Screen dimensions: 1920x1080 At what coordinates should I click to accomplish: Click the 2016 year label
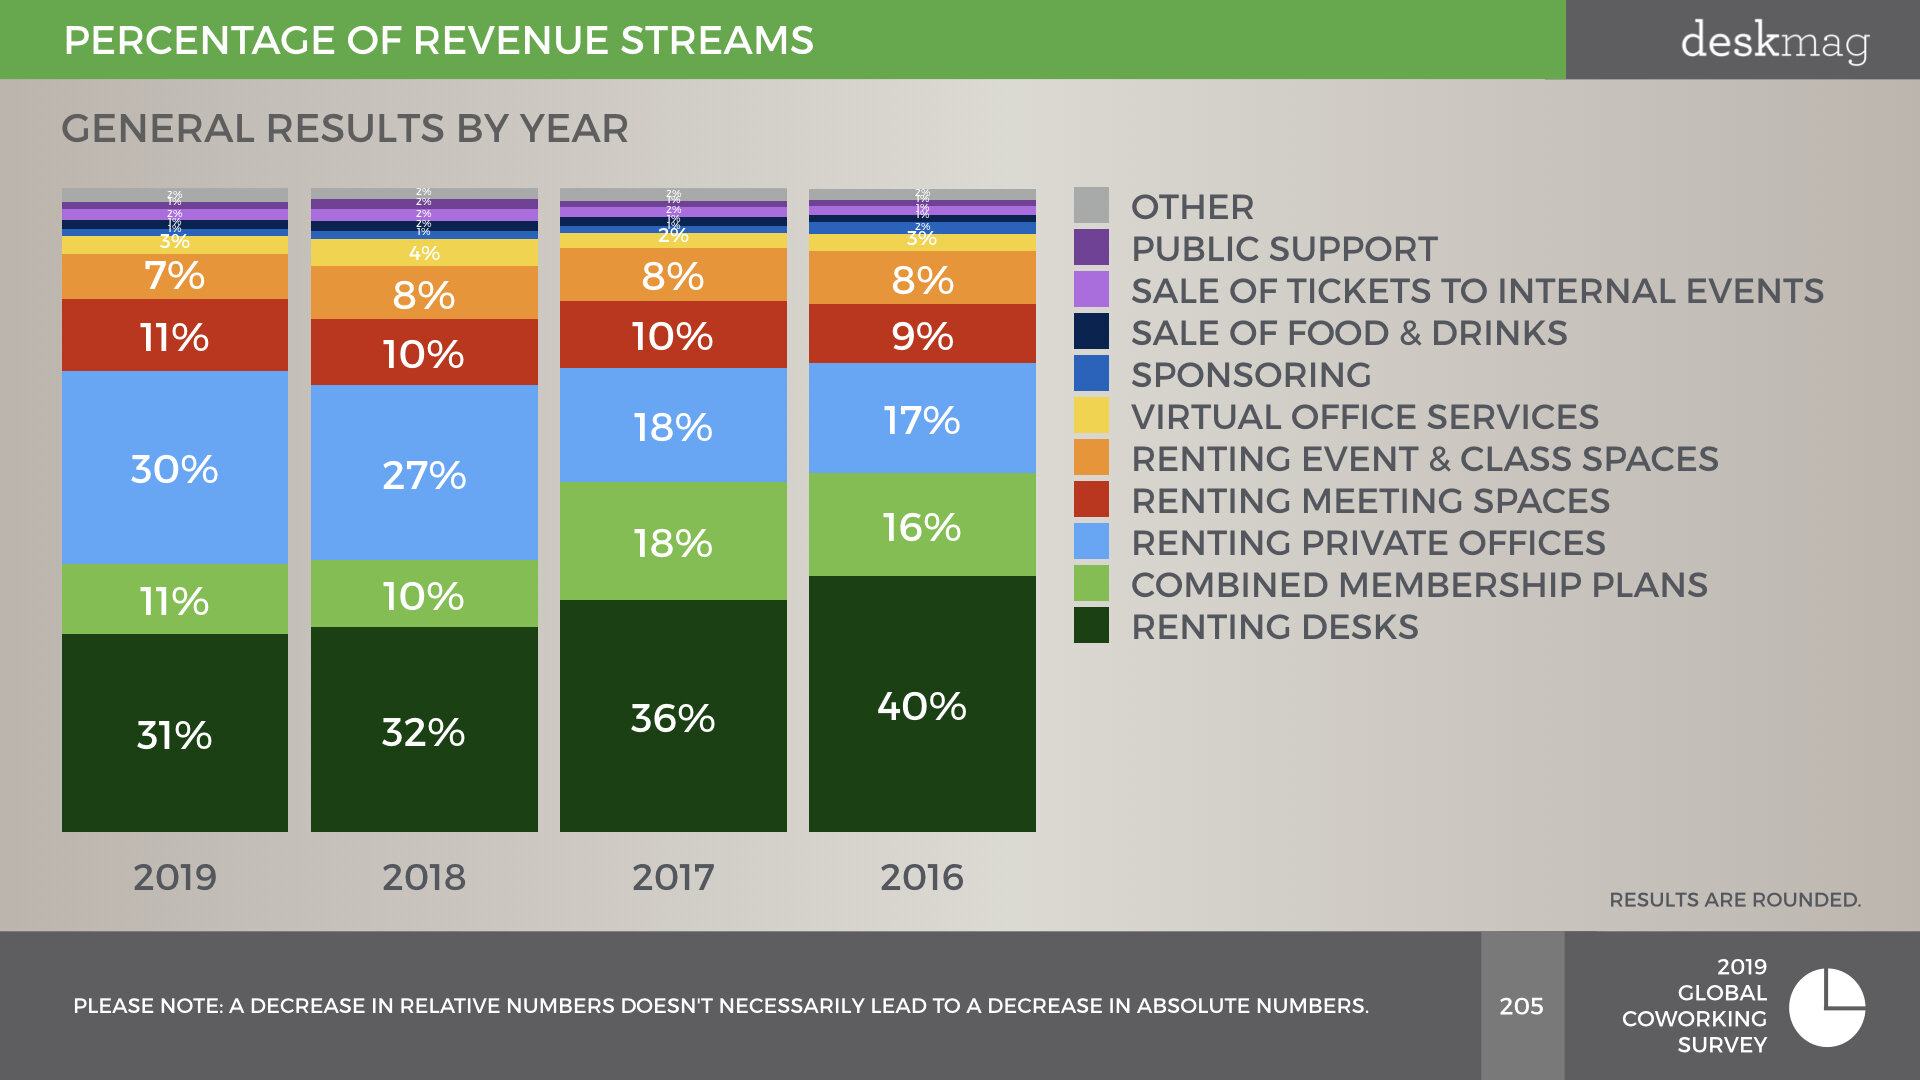[922, 877]
